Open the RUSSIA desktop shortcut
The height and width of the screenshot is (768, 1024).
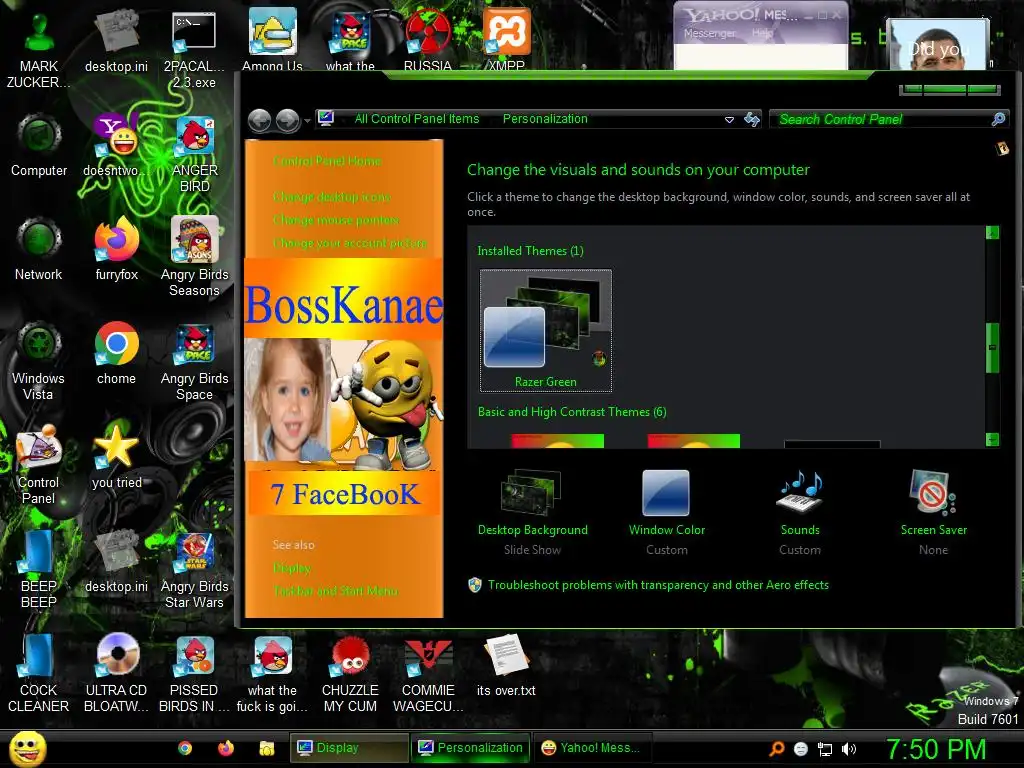[x=428, y=39]
